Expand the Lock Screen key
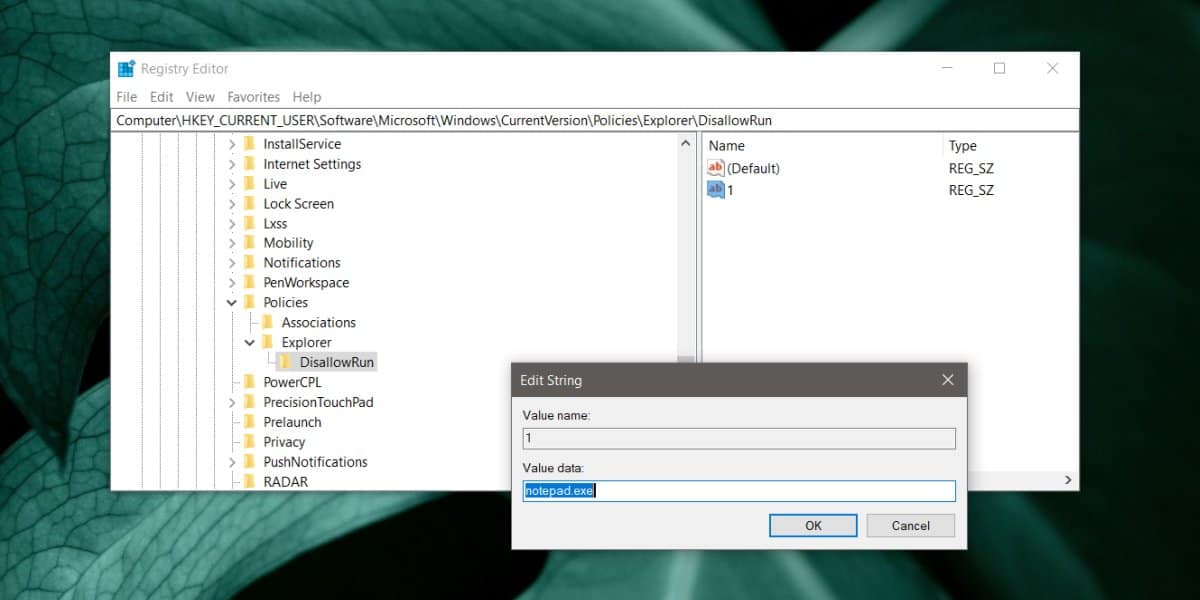Viewport: 1200px width, 600px height. 232,203
